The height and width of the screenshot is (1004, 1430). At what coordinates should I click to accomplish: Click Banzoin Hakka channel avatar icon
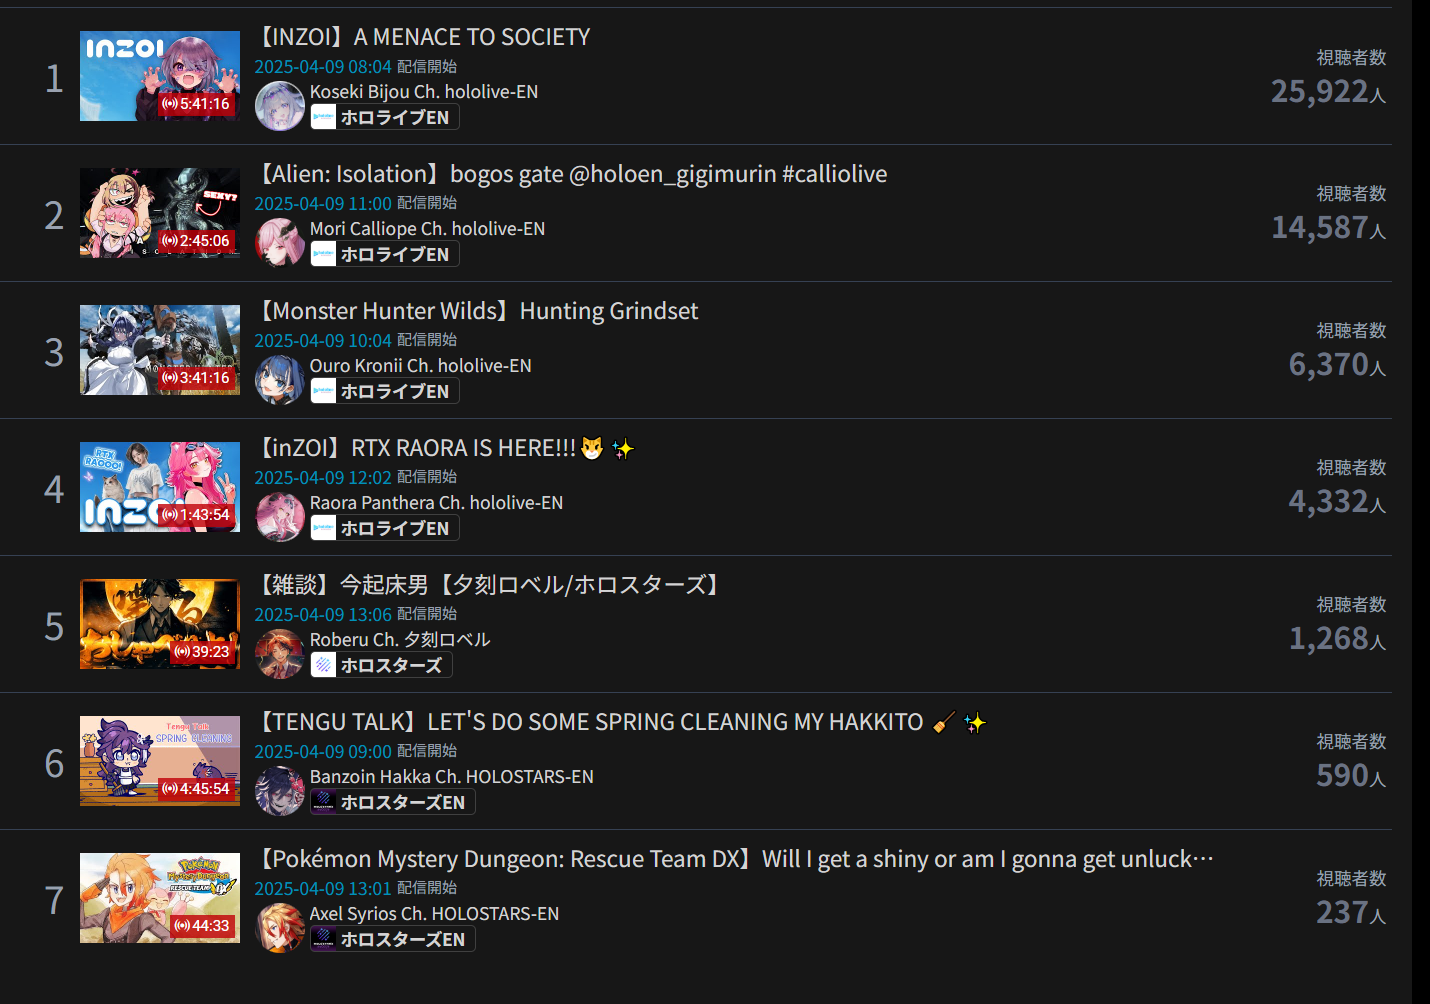[x=280, y=791]
